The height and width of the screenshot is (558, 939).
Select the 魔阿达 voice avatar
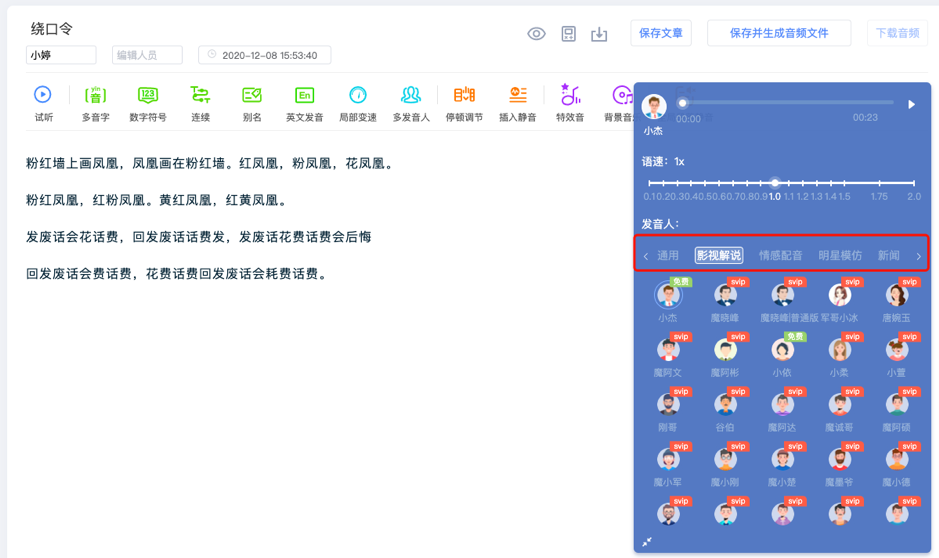(x=782, y=405)
